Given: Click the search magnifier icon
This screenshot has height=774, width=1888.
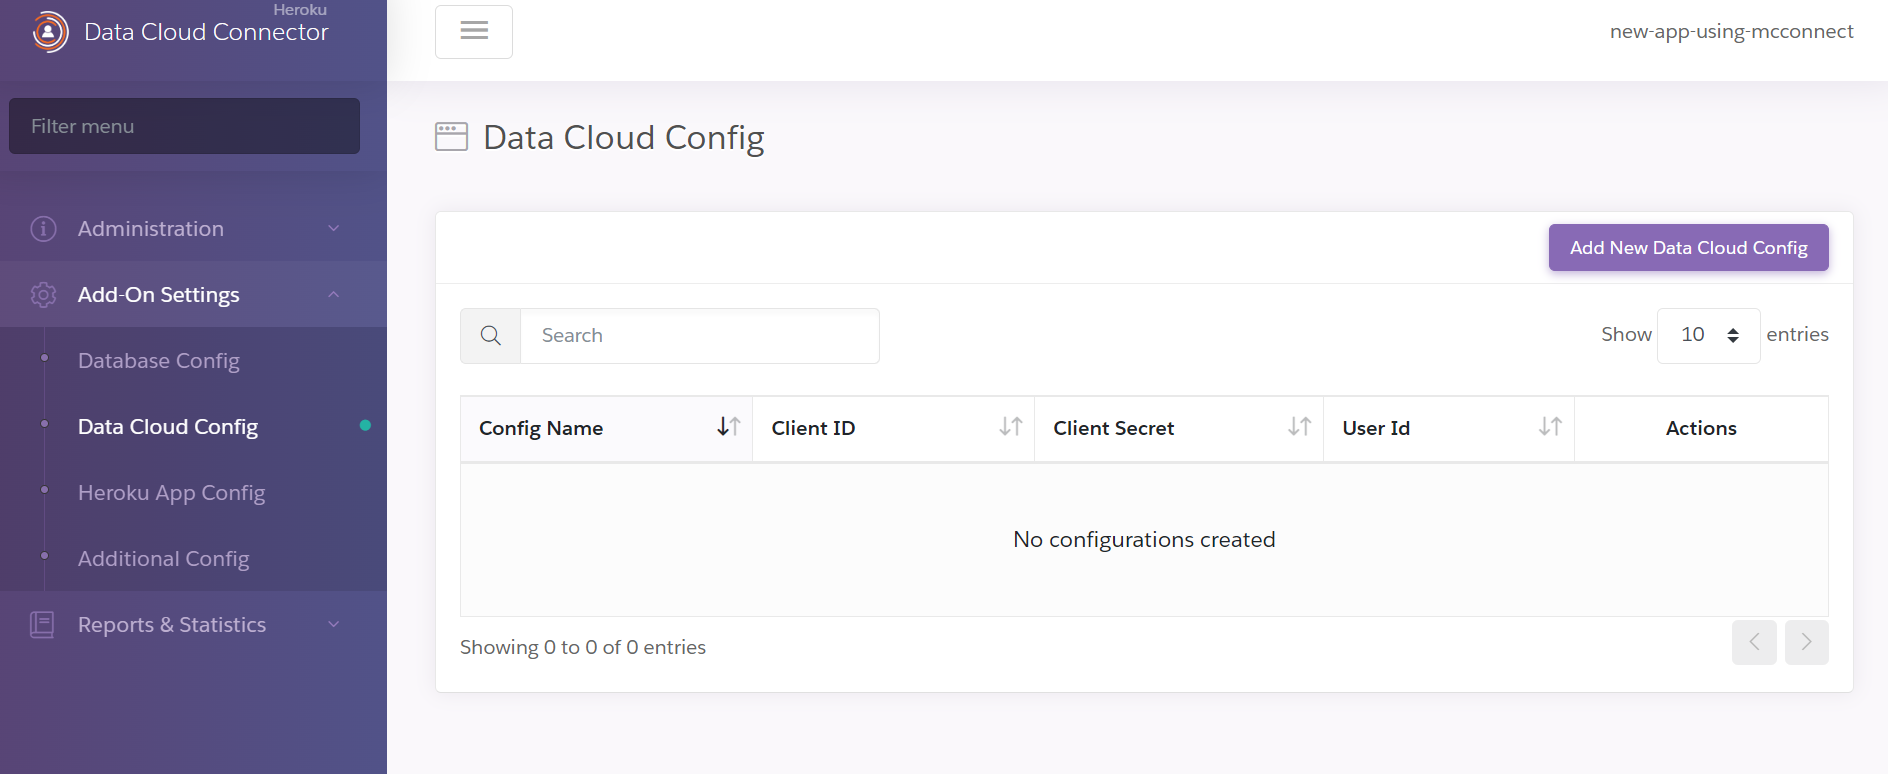Looking at the screenshot, I should [x=490, y=336].
